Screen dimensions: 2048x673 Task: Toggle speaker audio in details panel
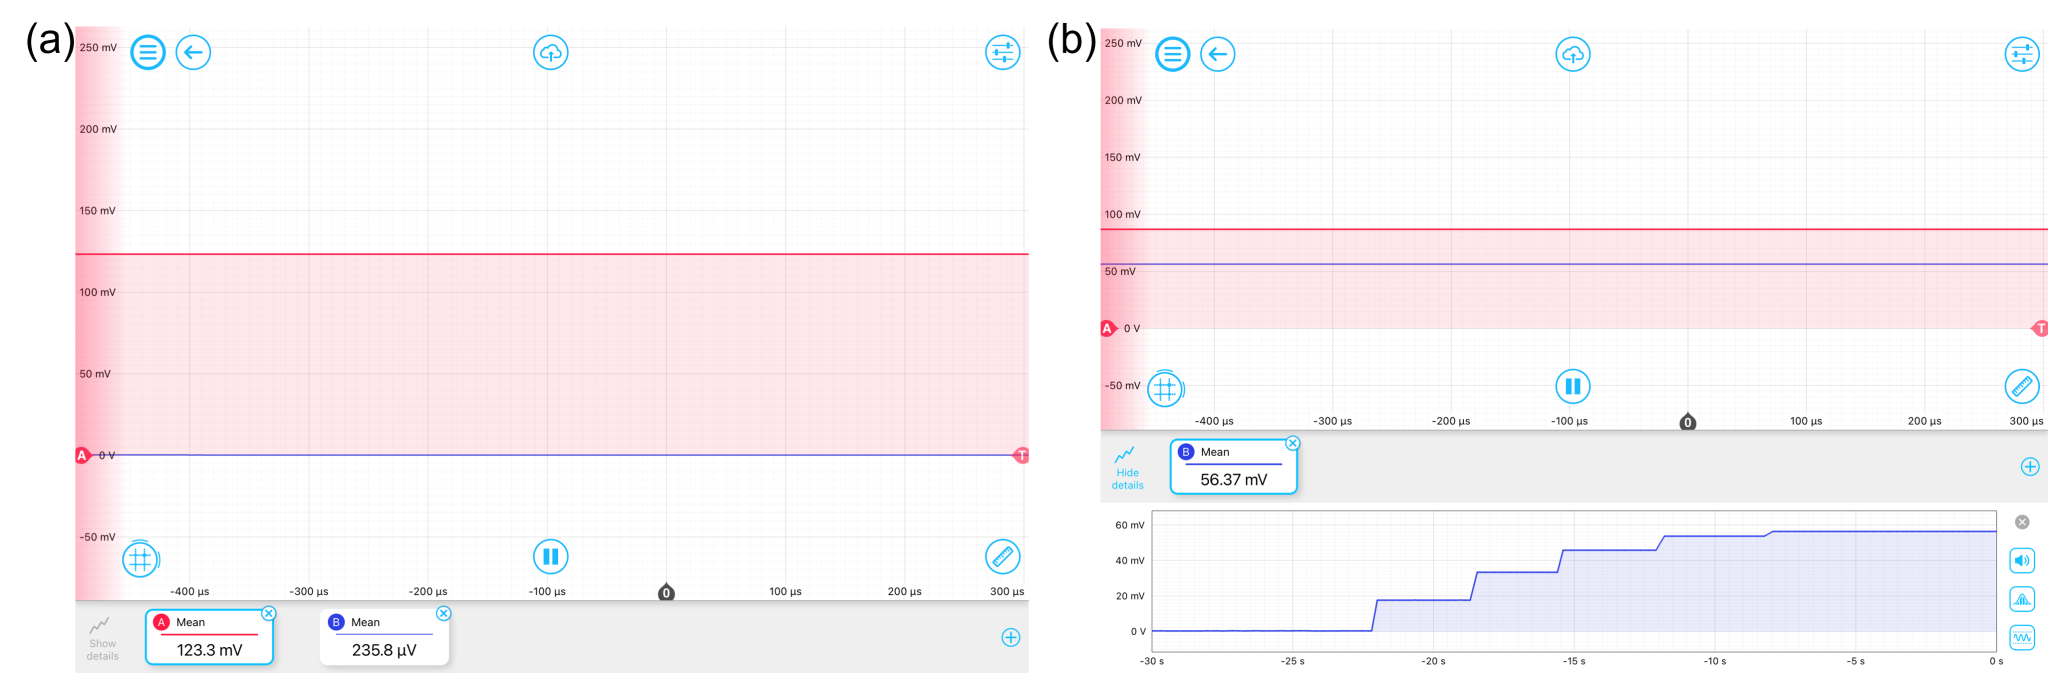2021,561
